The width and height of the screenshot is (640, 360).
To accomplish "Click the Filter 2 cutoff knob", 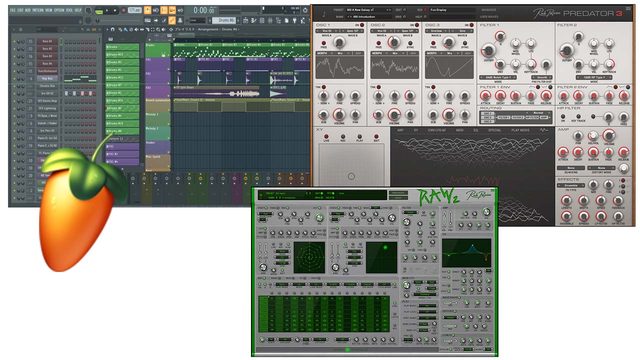I will (x=567, y=50).
